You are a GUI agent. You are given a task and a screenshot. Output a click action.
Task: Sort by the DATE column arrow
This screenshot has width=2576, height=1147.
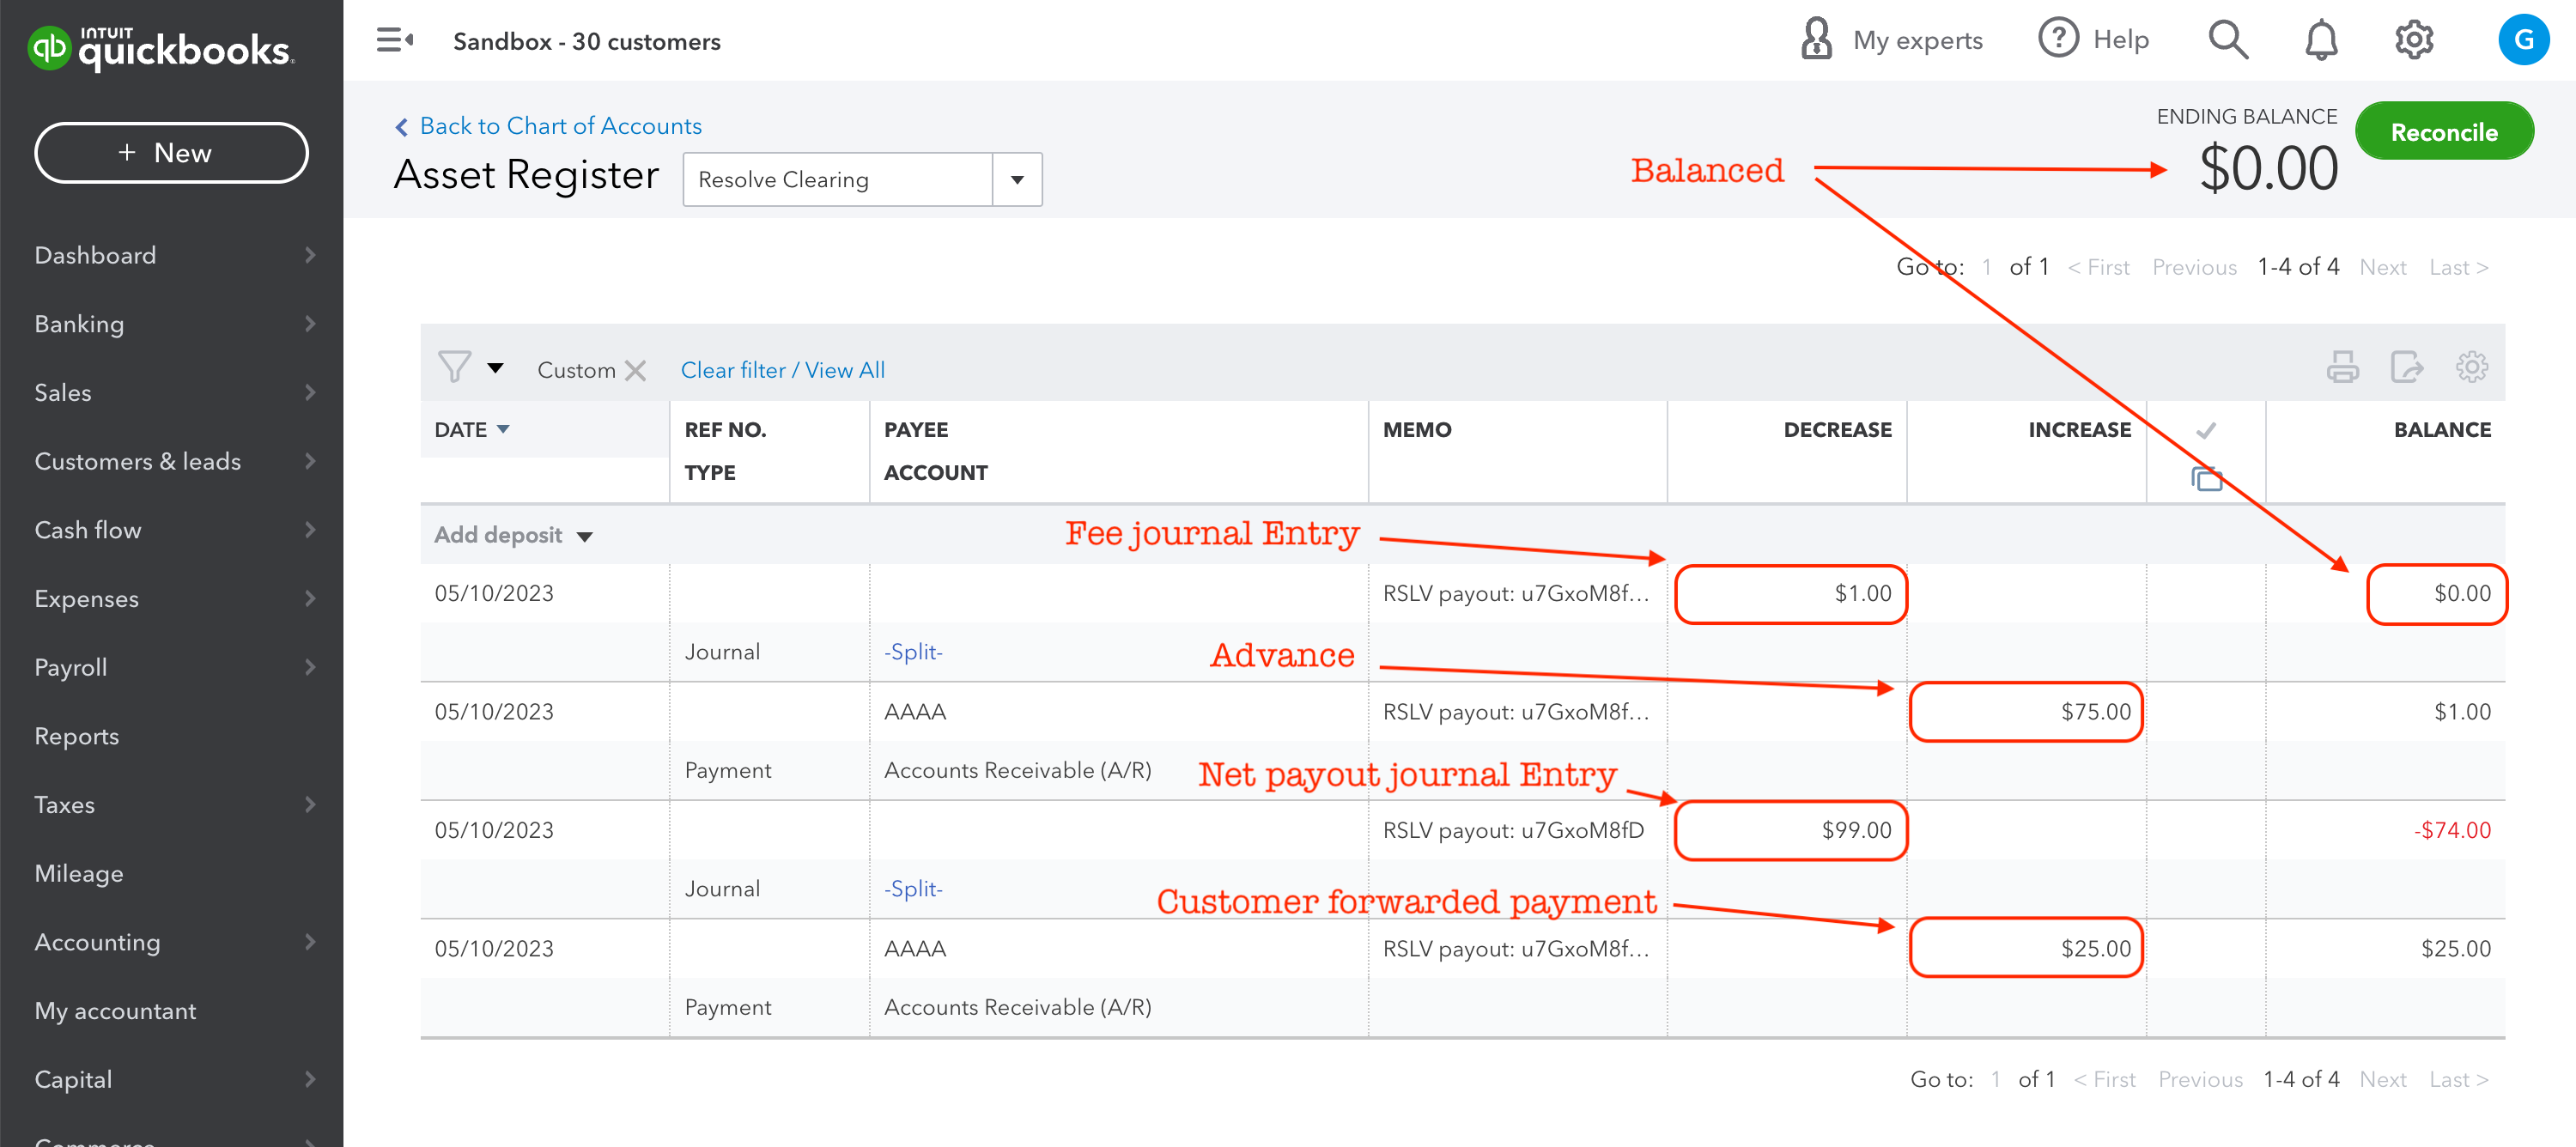[503, 430]
